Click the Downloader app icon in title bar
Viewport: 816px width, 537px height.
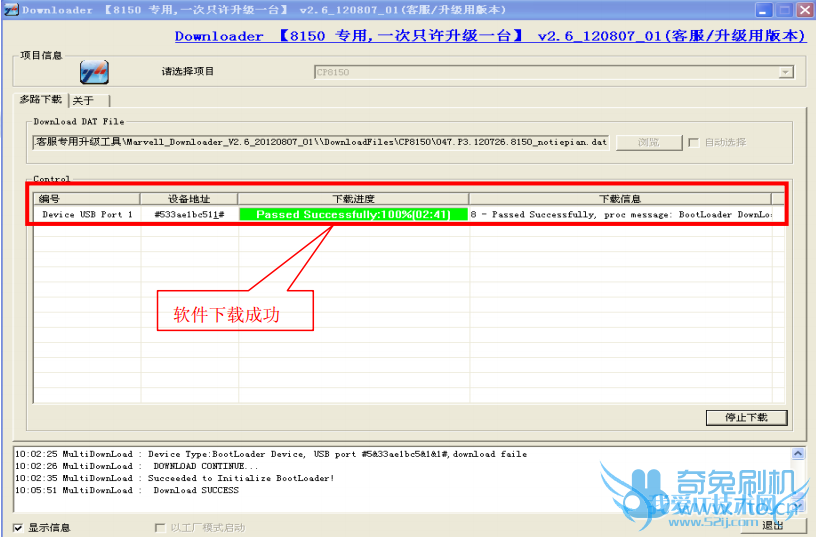click(x=11, y=9)
